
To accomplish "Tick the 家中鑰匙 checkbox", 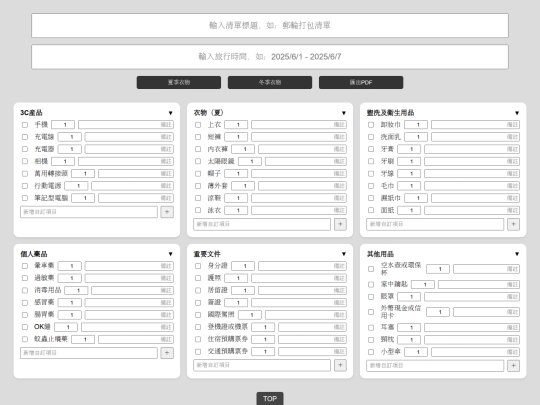I will (371, 284).
